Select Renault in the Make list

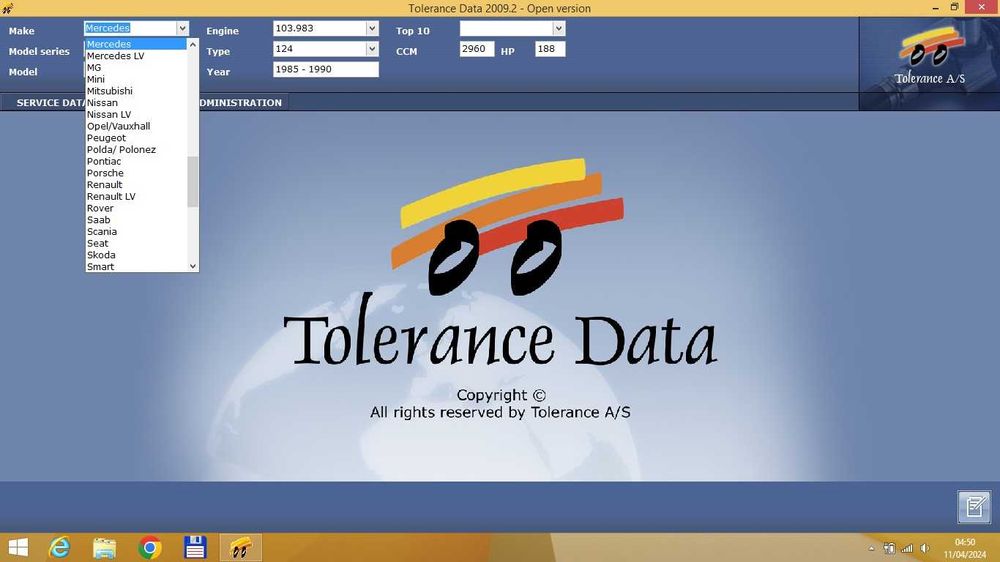click(136, 184)
